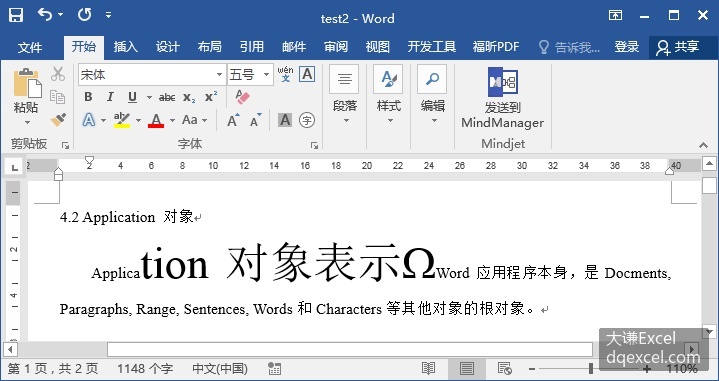Open the Aa change case menu
719x381 pixels.
(x=194, y=120)
